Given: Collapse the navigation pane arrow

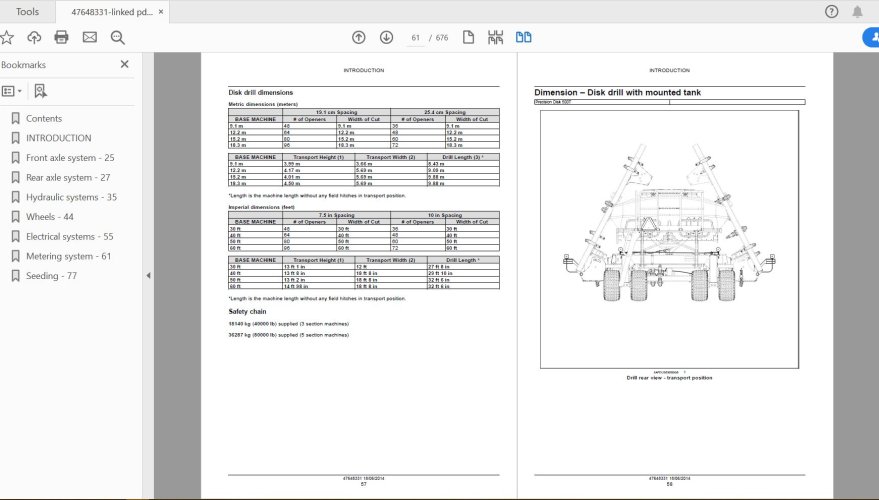Looking at the screenshot, I should 148,276.
